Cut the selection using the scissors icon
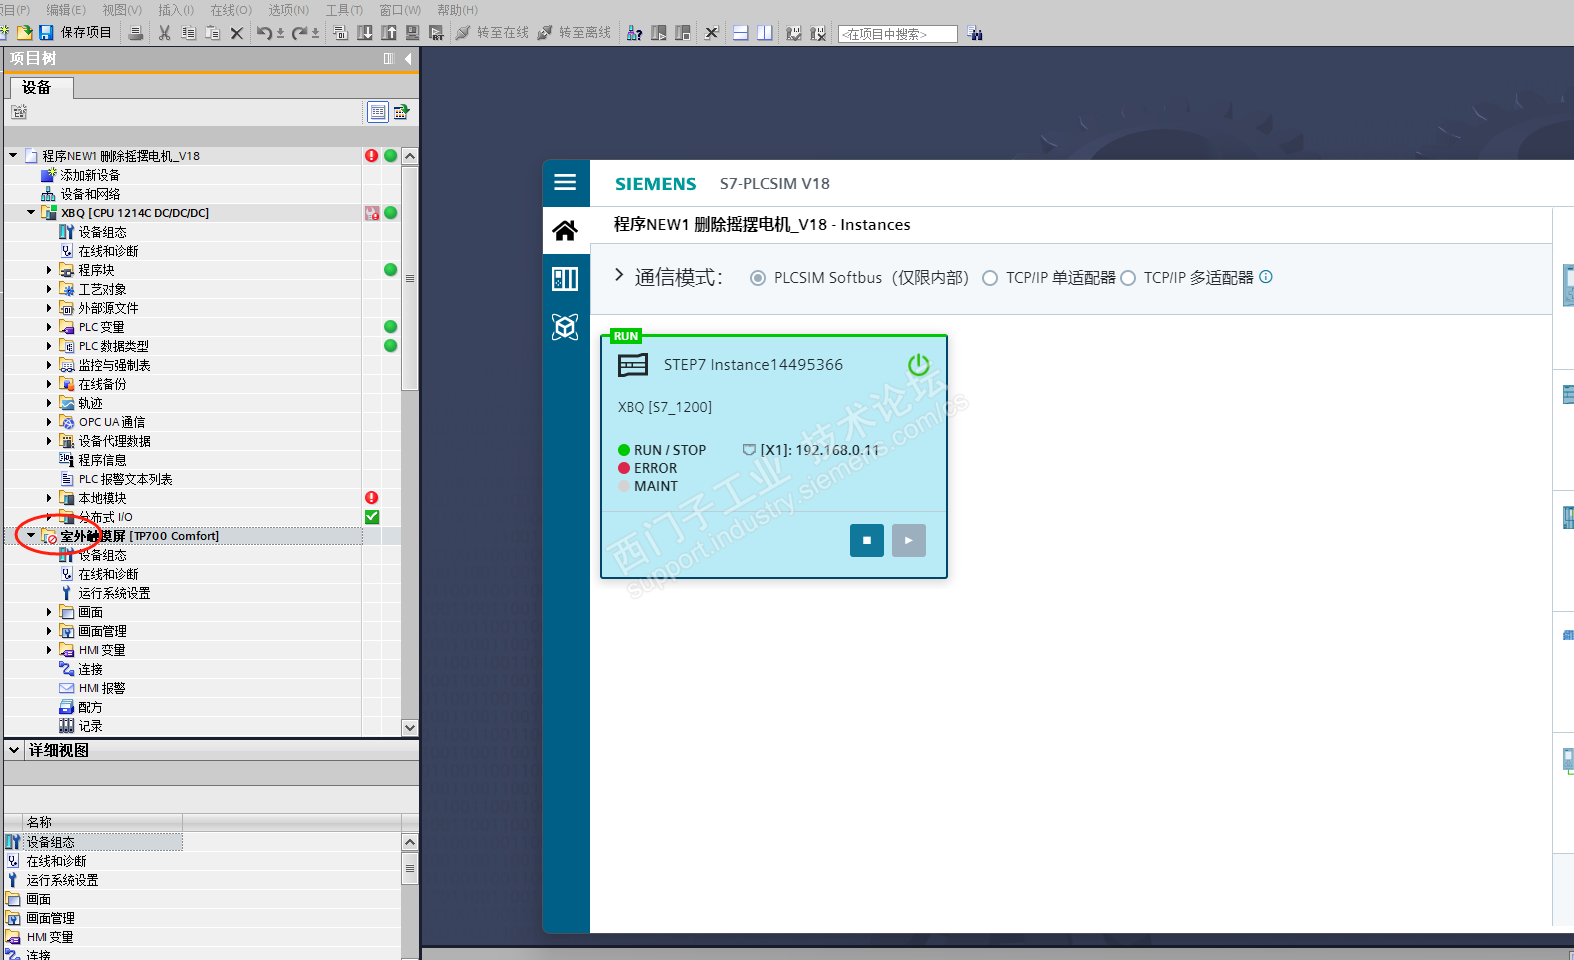Viewport: 1574px width, 960px height. tap(164, 33)
